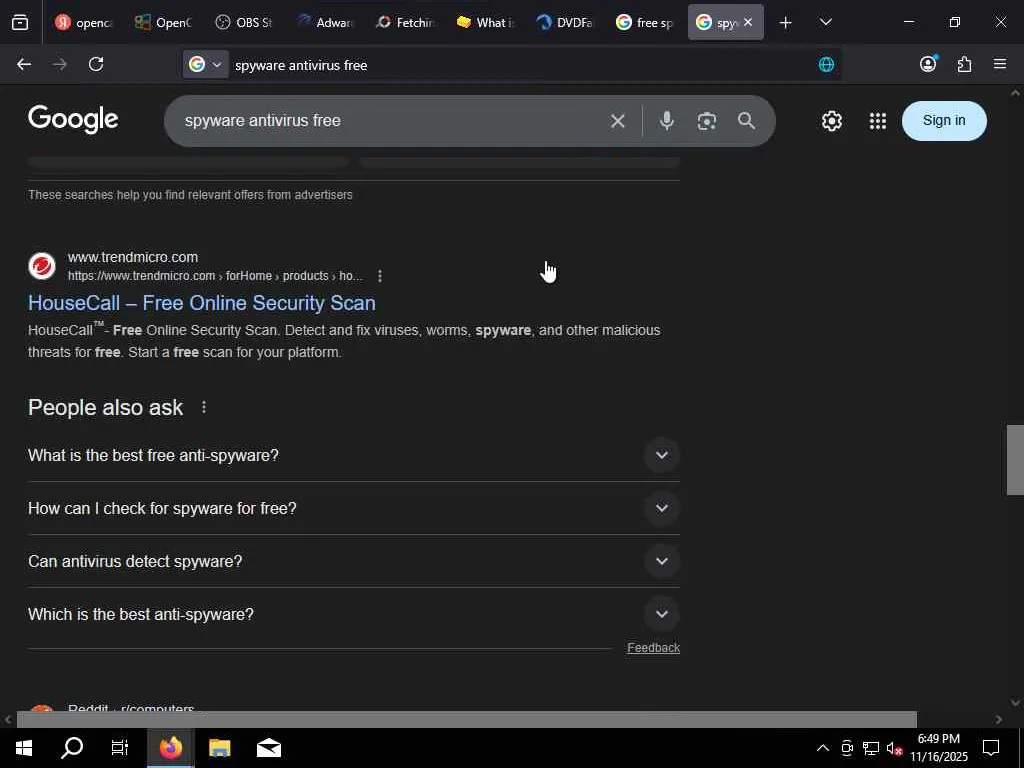Clear the Google search box text
Screen dimensions: 1024x768
click(617, 121)
